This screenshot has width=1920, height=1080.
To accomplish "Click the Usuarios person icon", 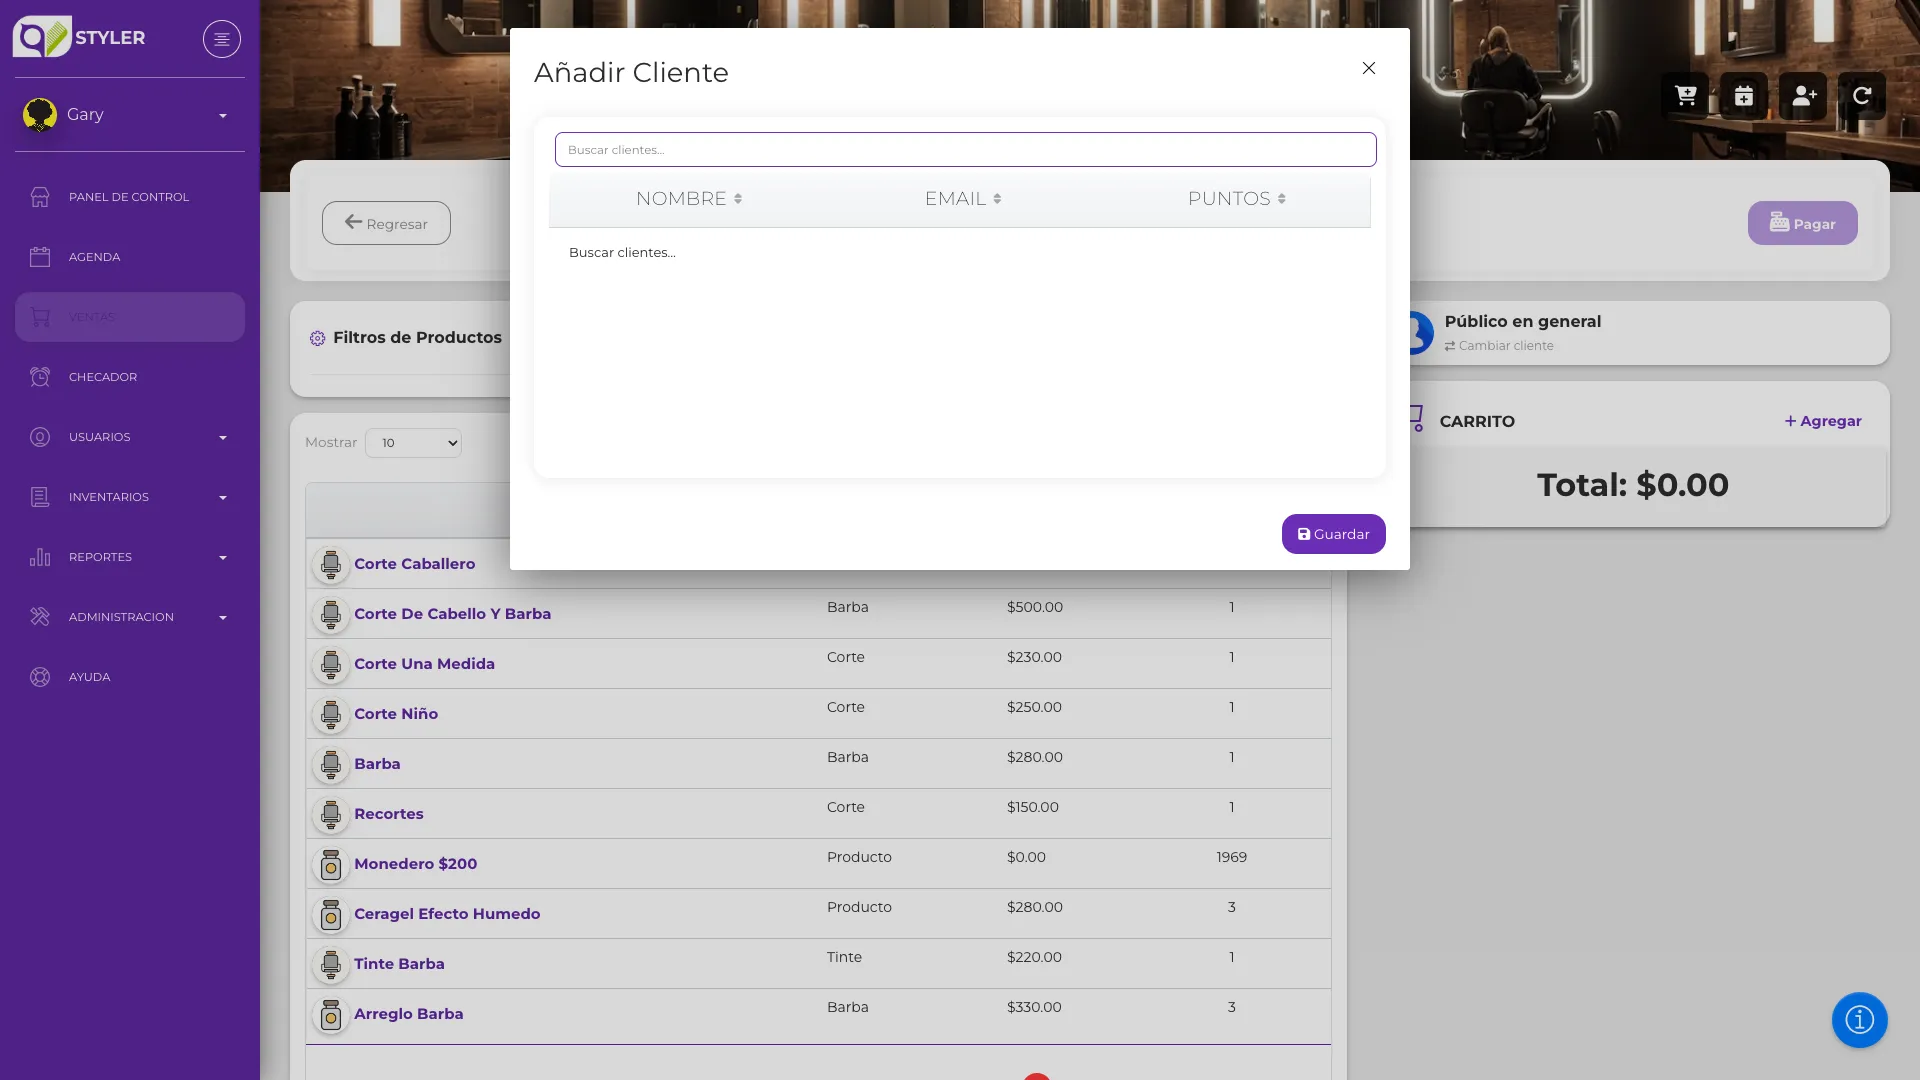I will [40, 437].
